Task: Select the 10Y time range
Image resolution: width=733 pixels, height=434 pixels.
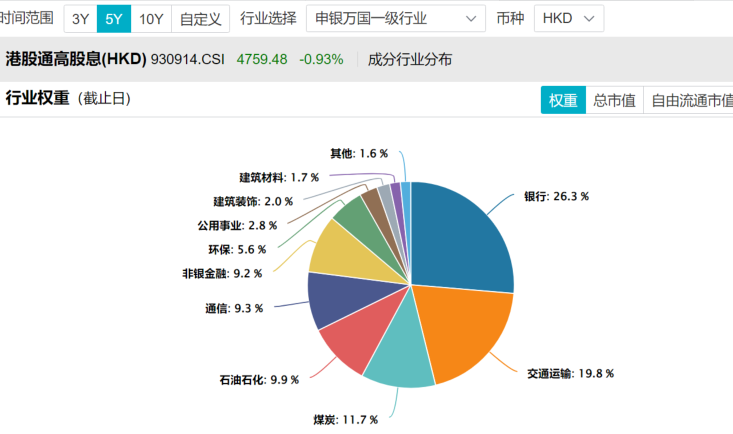Action: (151, 19)
